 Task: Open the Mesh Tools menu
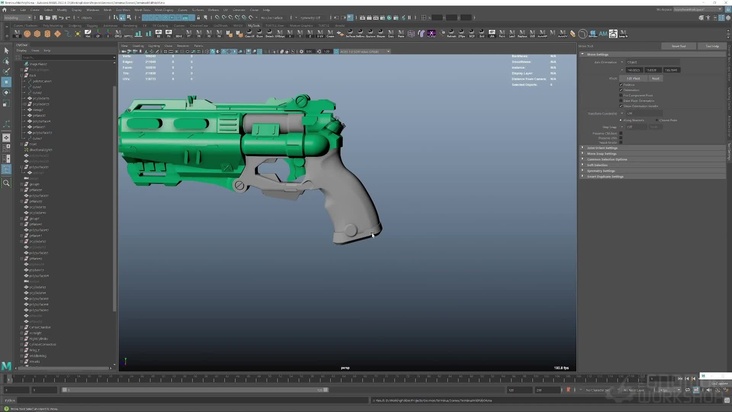[142, 10]
